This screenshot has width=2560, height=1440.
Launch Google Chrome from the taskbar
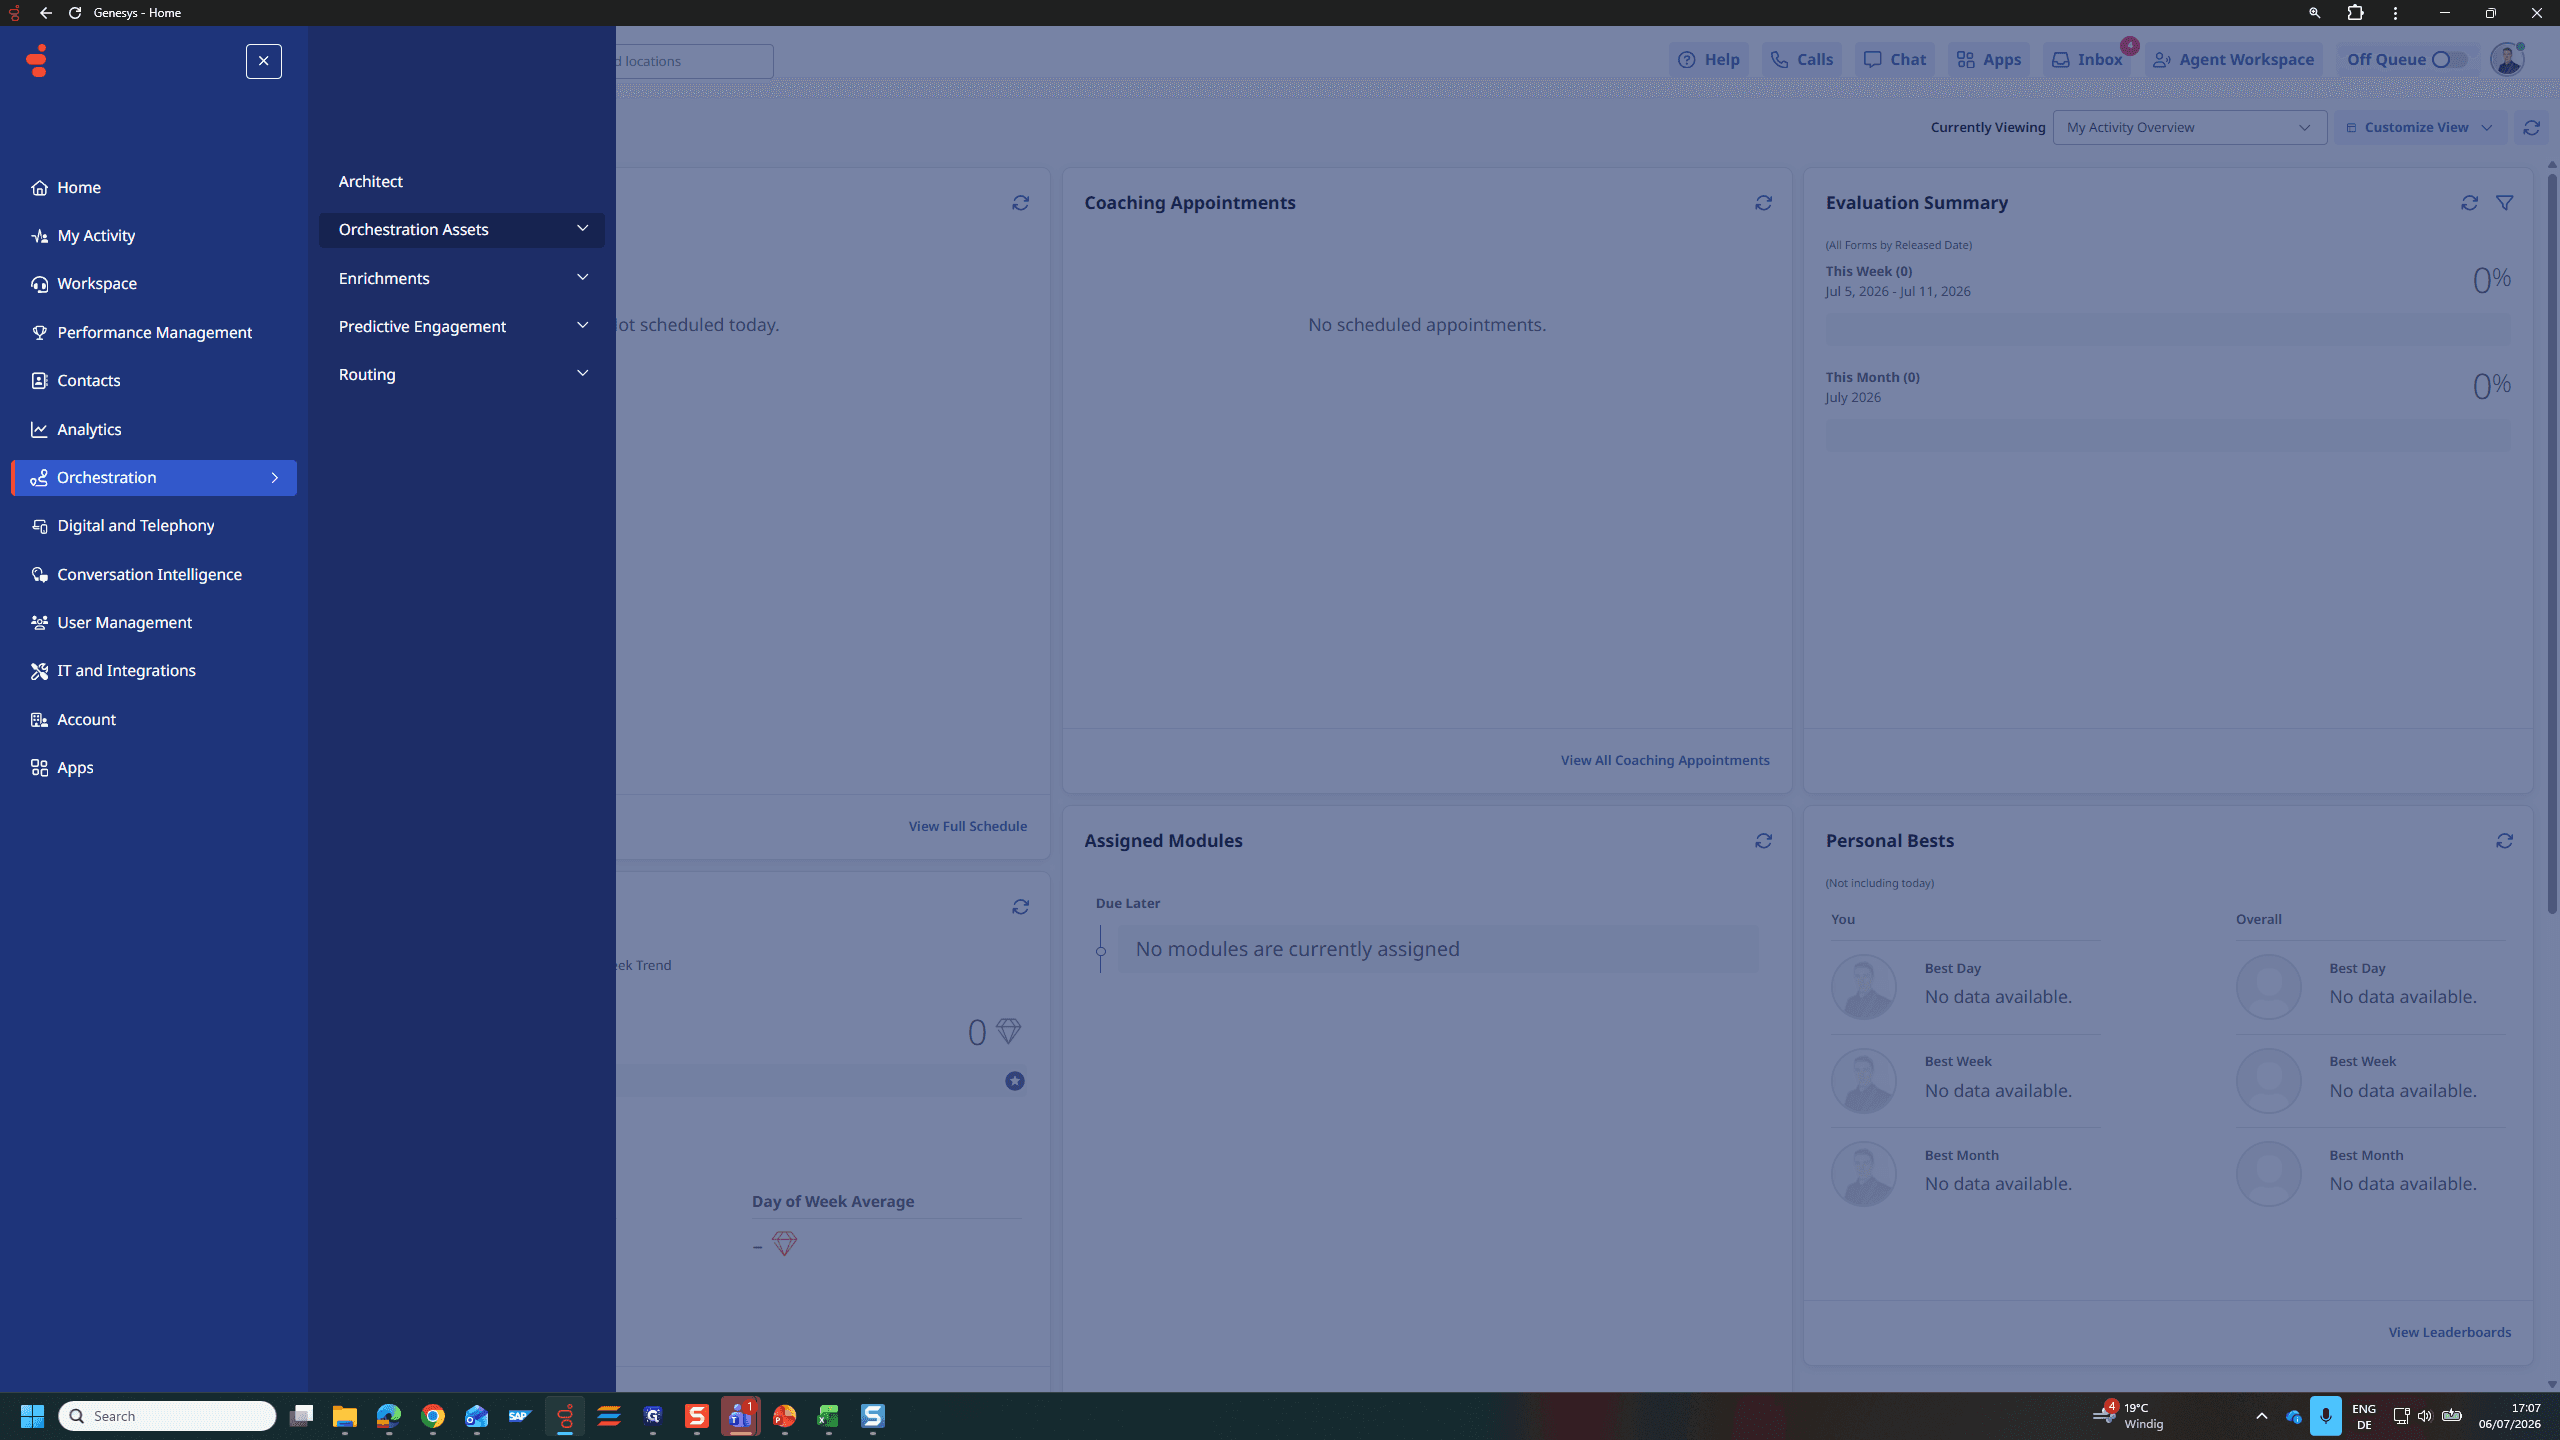432,1416
